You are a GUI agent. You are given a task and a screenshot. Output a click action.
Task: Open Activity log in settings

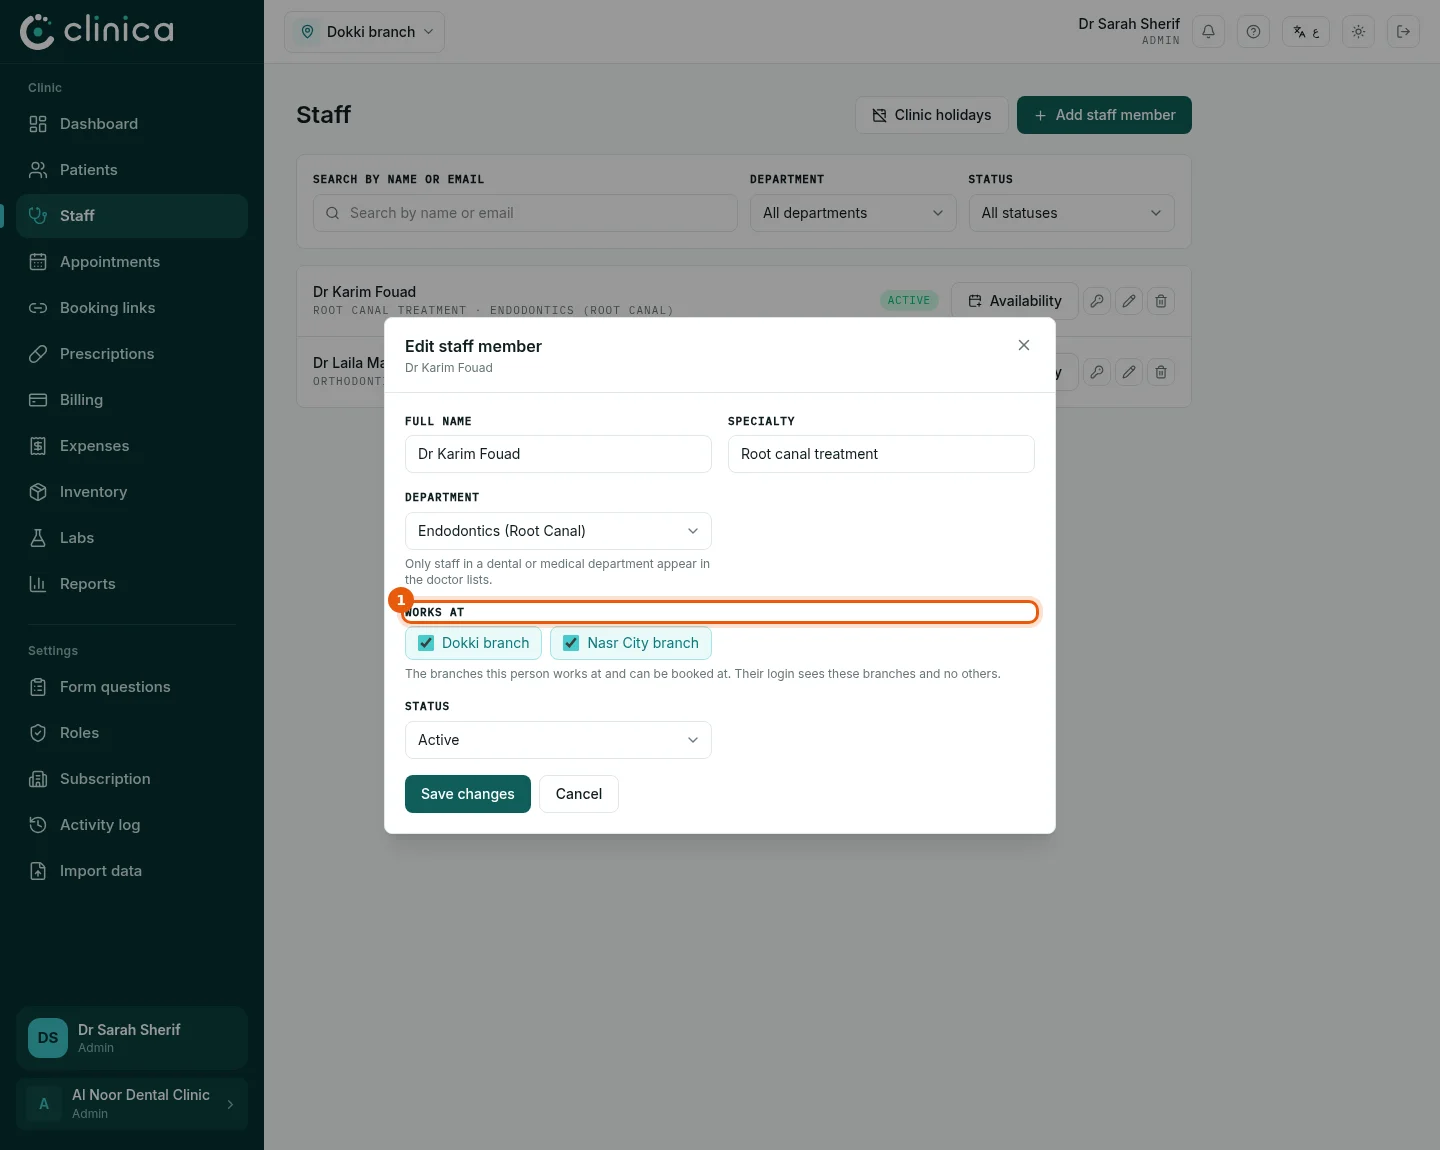tap(132, 825)
